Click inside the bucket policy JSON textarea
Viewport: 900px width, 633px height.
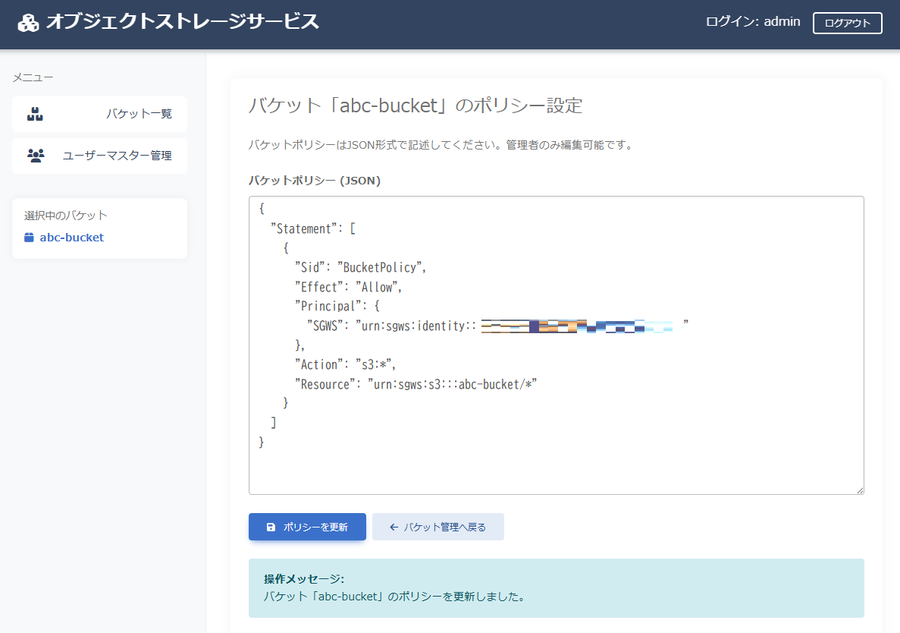coord(556,345)
